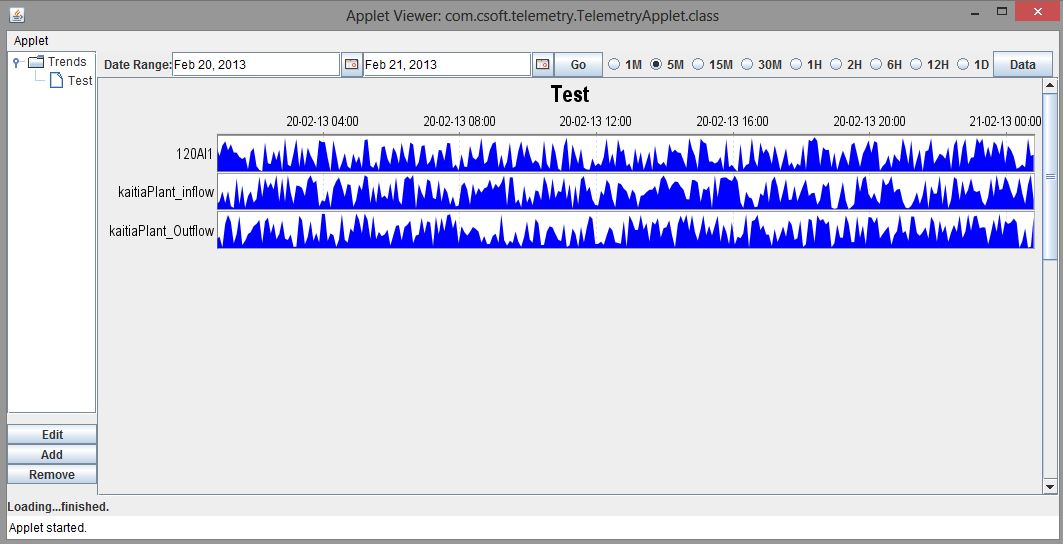Image resolution: width=1063 pixels, height=544 pixels.
Task: Select the 1M interval radio button
Action: coord(614,64)
